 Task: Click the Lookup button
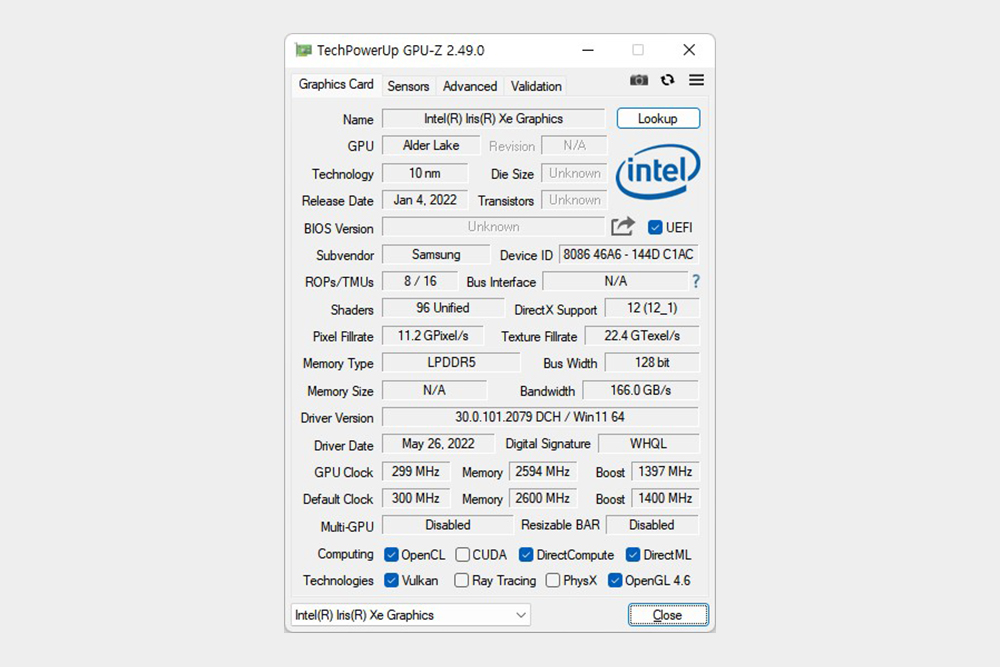[658, 119]
